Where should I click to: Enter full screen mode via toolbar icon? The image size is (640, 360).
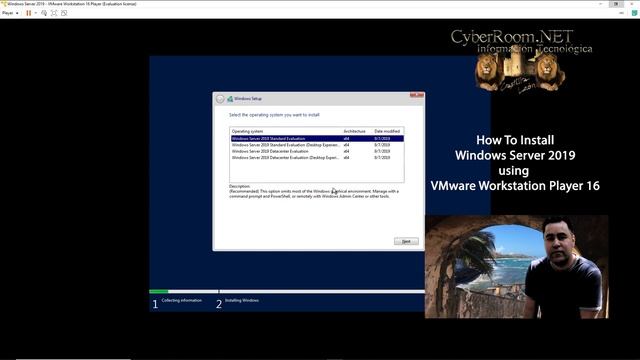click(54, 13)
